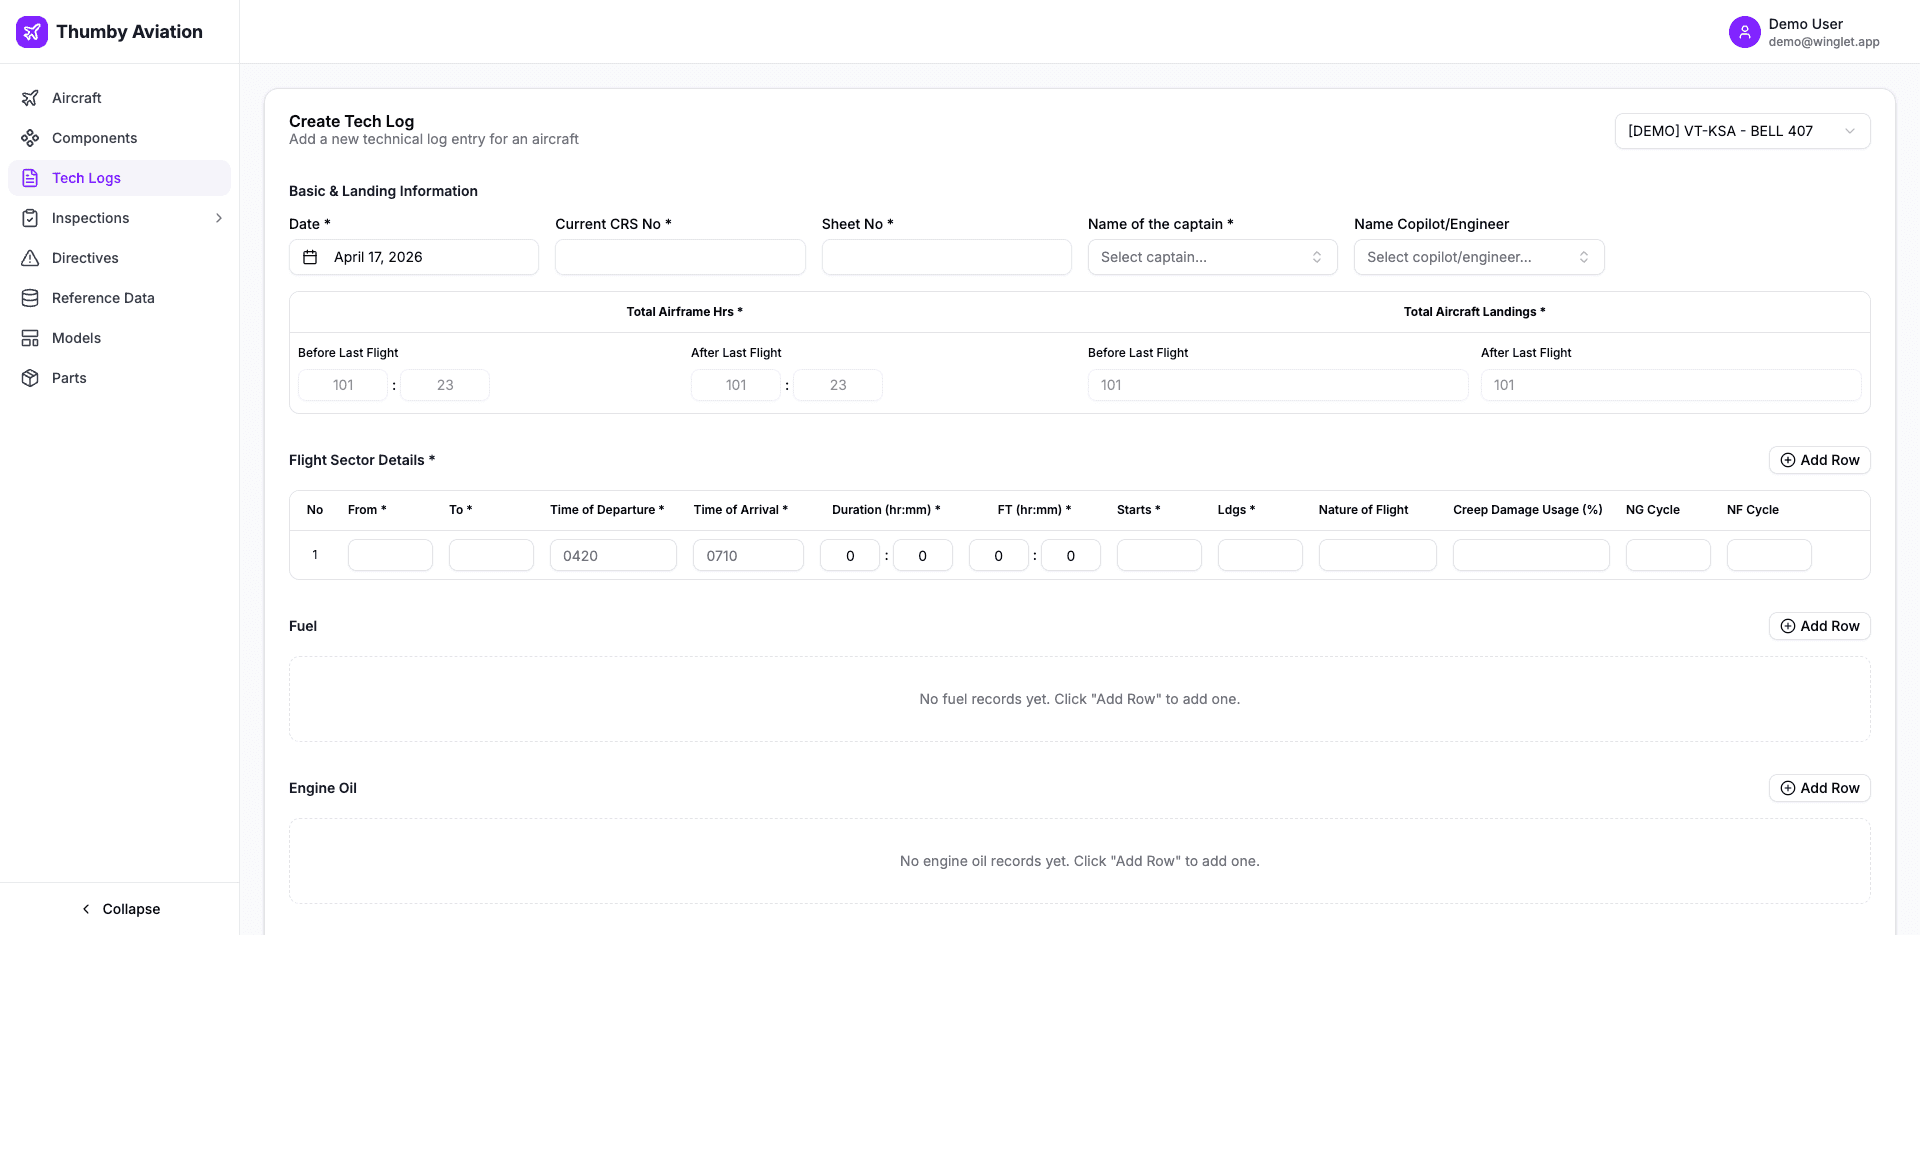The image size is (1920, 1150).
Task: Collapse the sidebar
Action: [120, 909]
